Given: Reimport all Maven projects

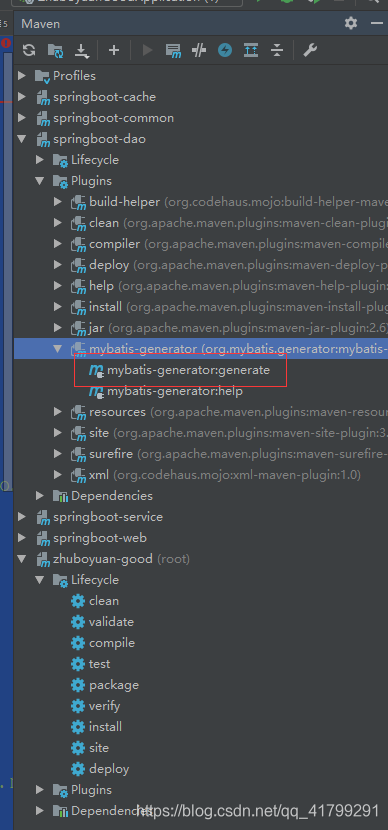Looking at the screenshot, I should coord(29,50).
